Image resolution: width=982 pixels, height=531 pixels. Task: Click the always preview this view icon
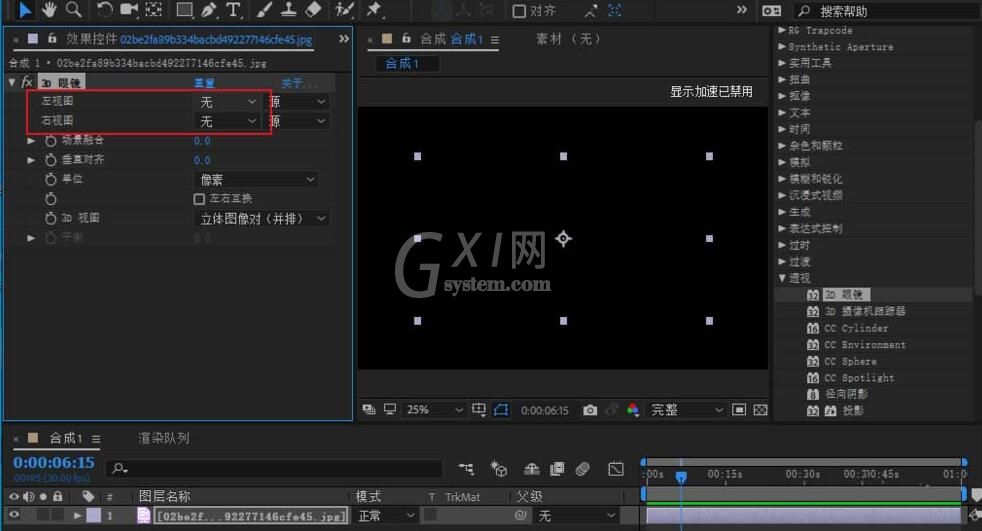point(369,410)
